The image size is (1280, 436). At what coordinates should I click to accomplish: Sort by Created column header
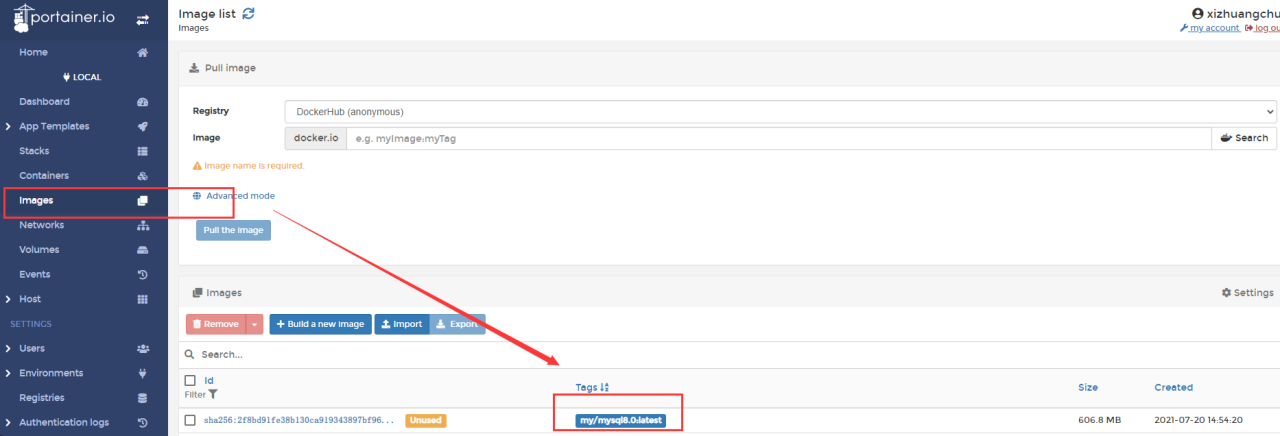pyautogui.click(x=1174, y=387)
